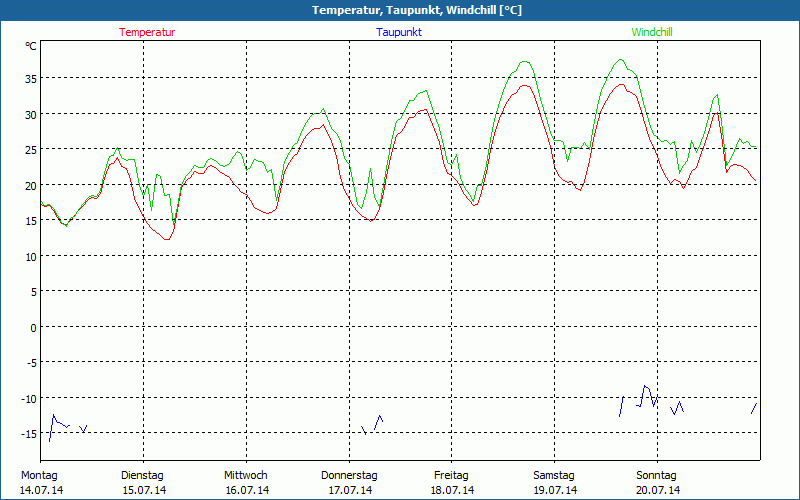Screen dimensions: 800x500
Task: Select the Freitag day label
Action: coord(451,475)
